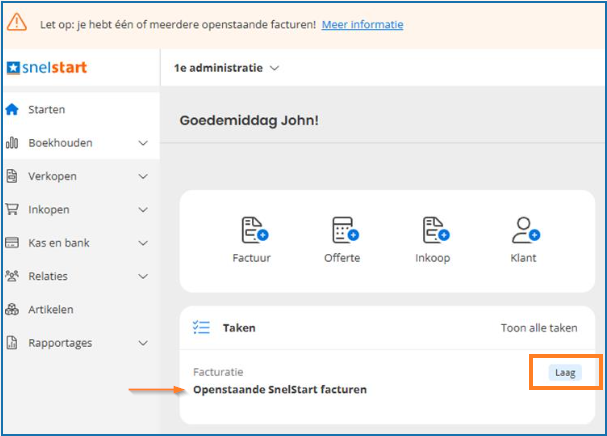The image size is (607, 436).
Task: Expand the Kas en bank chevron
Action: click(143, 243)
